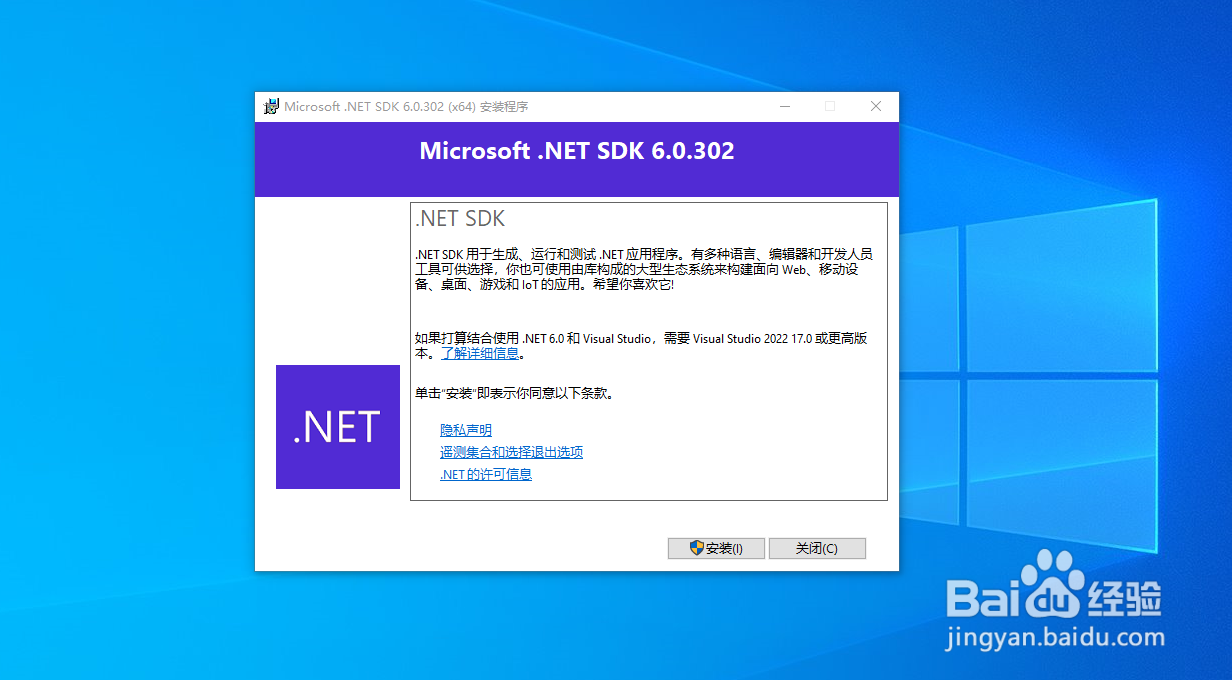Click the 关闭(C) close button
Image resolution: width=1232 pixels, height=680 pixels.
[817, 548]
